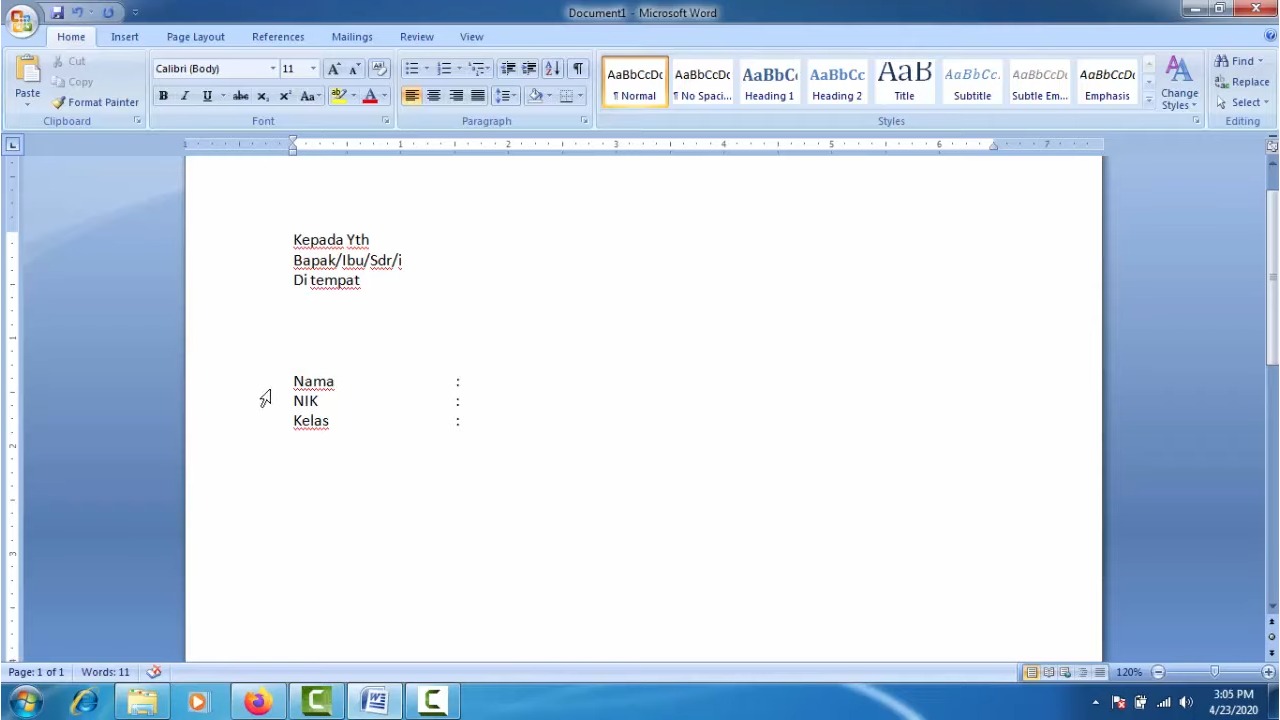This screenshot has width=1280, height=720.
Task: Undo last action in Quick Access toolbar
Action: coord(77,12)
